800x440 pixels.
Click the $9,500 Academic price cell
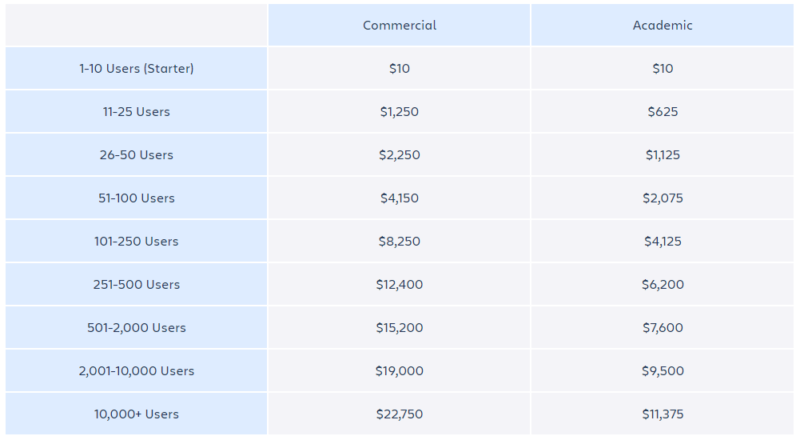662,371
